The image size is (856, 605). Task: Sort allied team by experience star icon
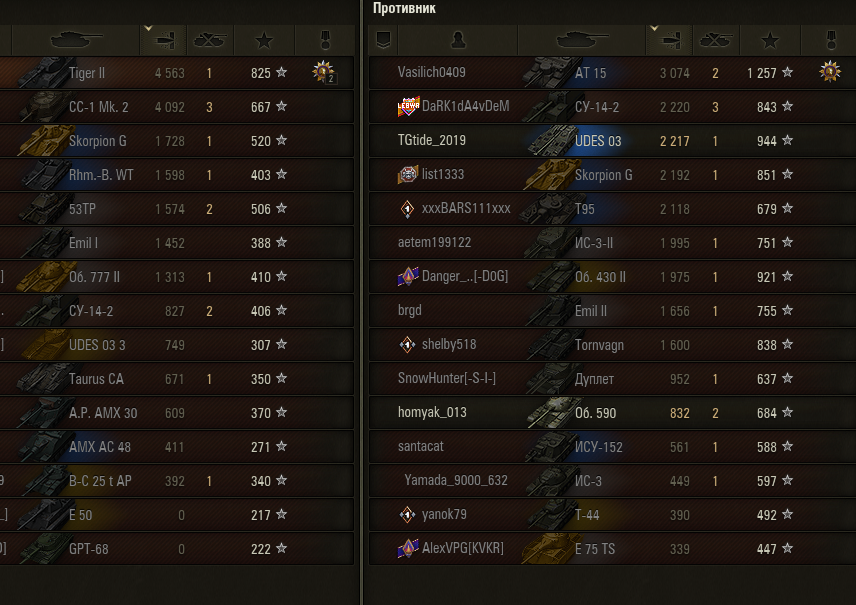[x=264, y=40]
